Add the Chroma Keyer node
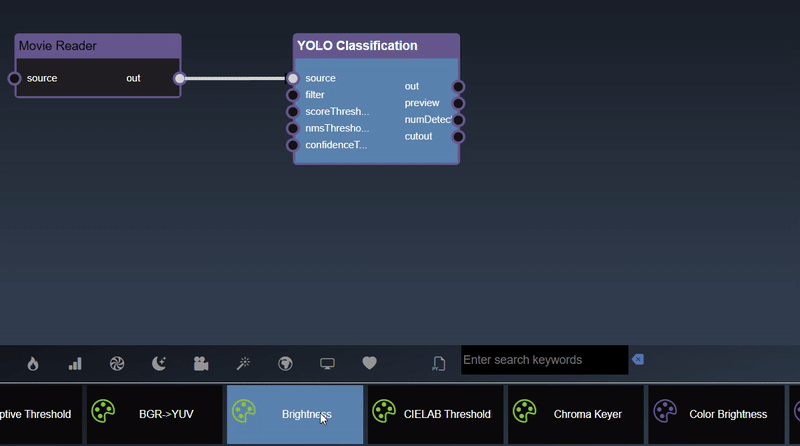Screen dimensions: 800x446 point(575,414)
